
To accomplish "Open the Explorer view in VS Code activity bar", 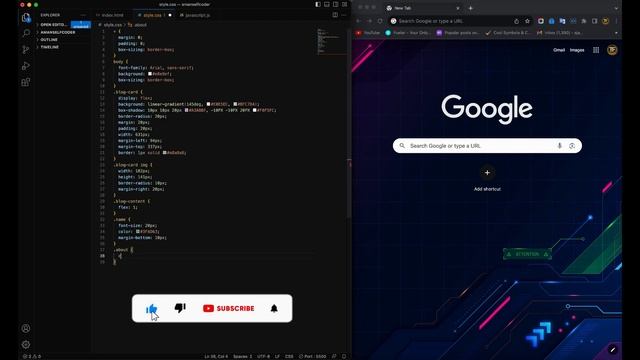I will pyautogui.click(x=26, y=18).
